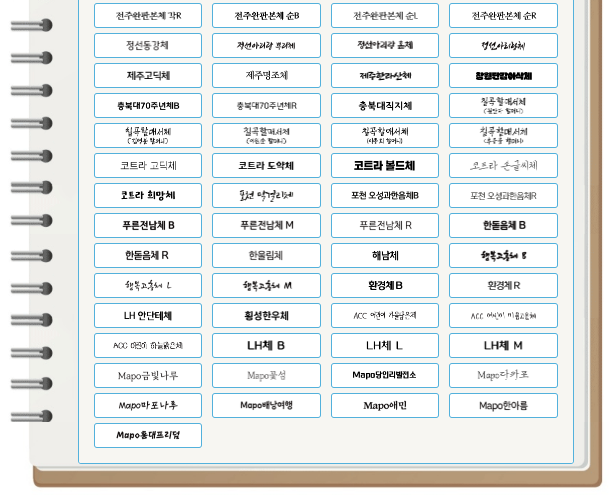Click the 코트라 볼드체 font button

[385, 165]
